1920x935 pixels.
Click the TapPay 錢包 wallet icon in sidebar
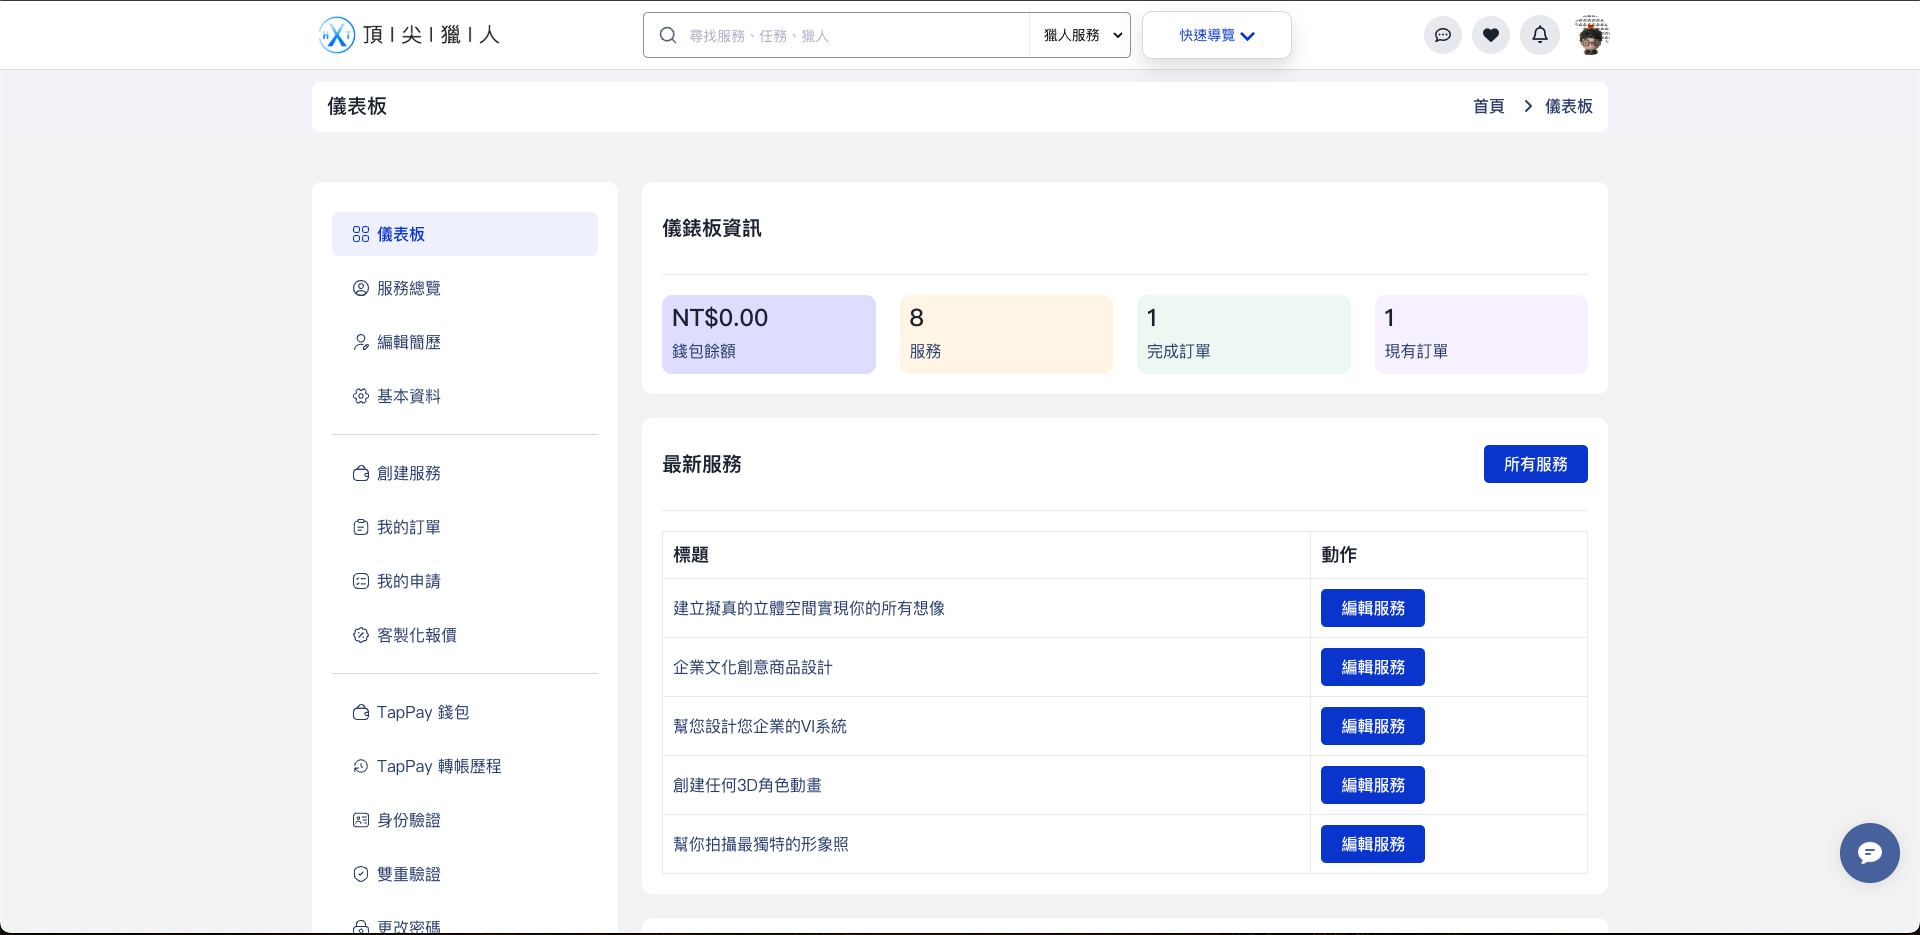point(361,712)
